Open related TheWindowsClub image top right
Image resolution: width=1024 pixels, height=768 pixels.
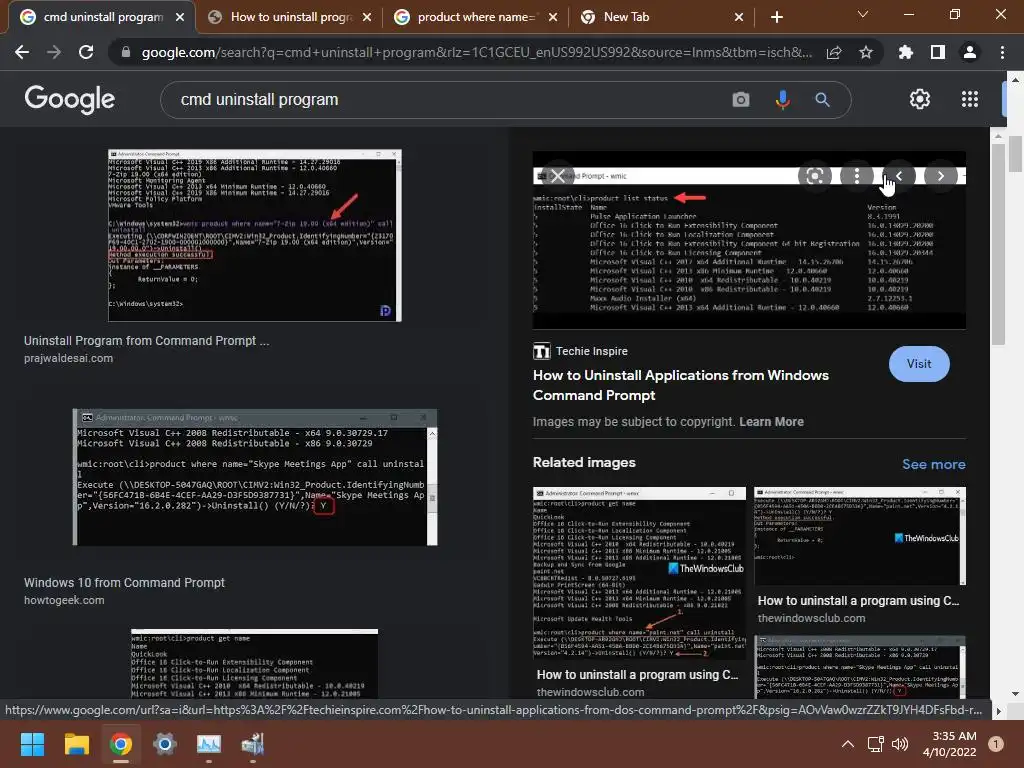click(859, 536)
